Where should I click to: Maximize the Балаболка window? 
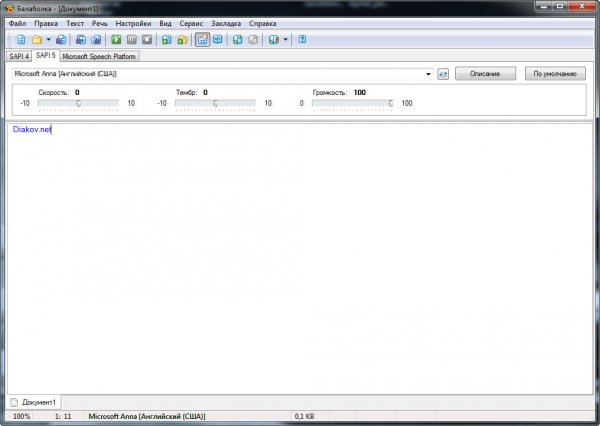pos(560,6)
